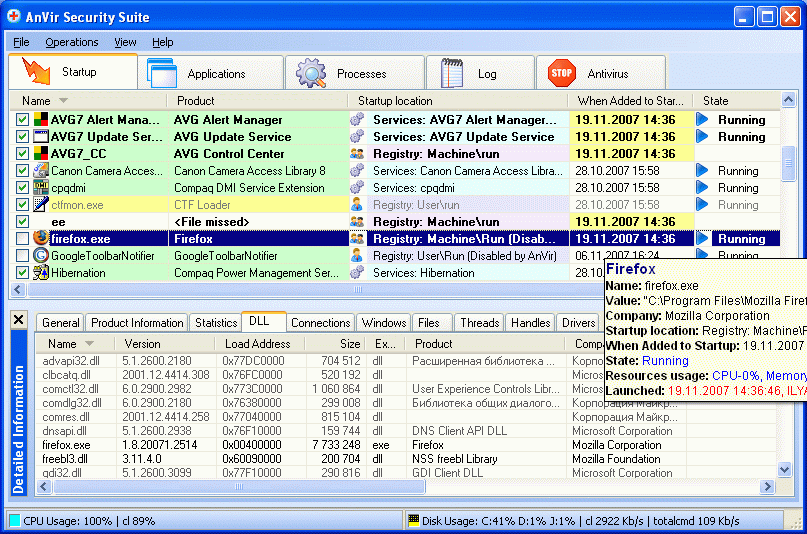Uncheck the AVG7_CC startup checkbox
This screenshot has height=534, width=807.
pyautogui.click(x=22, y=154)
